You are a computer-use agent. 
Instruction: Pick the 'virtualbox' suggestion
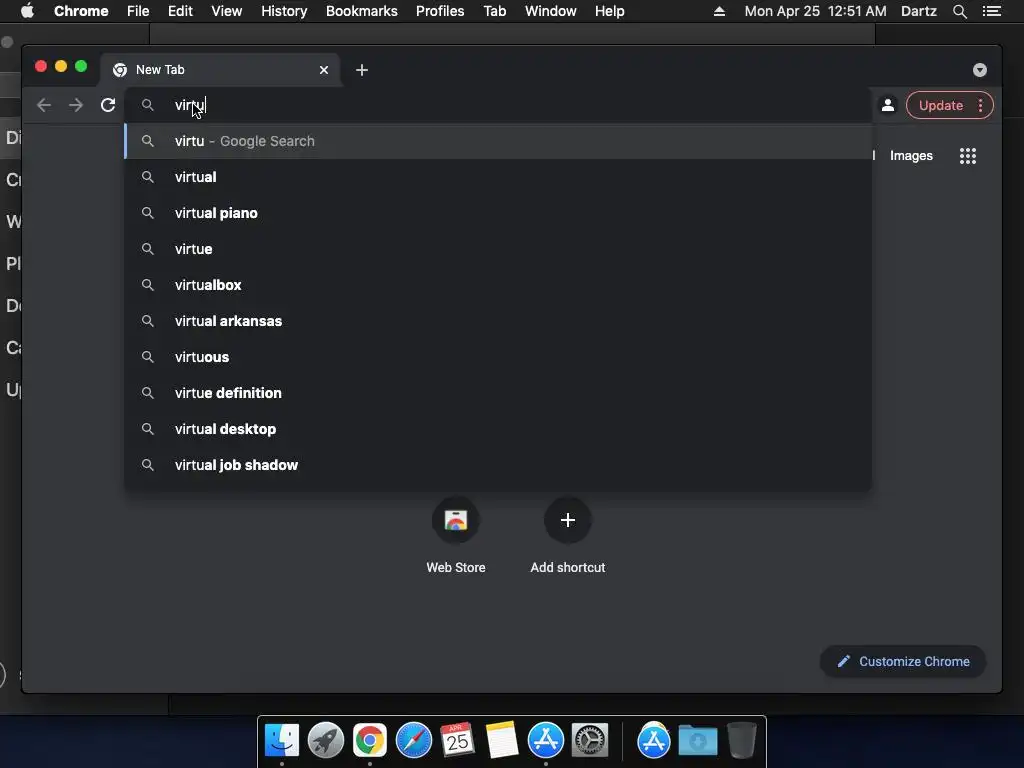pyautogui.click(x=498, y=285)
